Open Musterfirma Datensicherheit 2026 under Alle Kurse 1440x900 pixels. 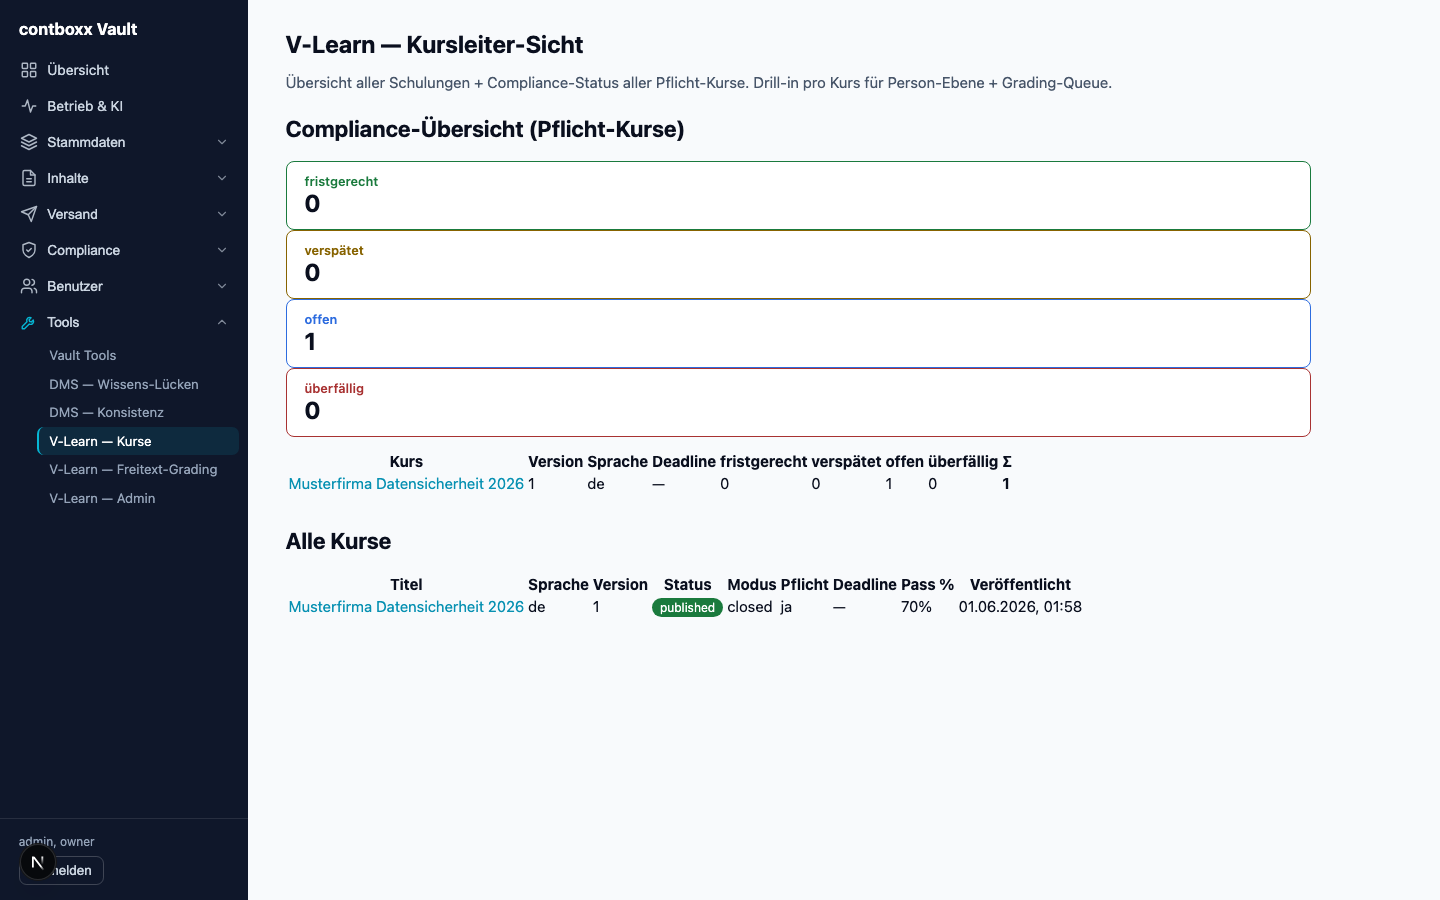click(x=406, y=607)
